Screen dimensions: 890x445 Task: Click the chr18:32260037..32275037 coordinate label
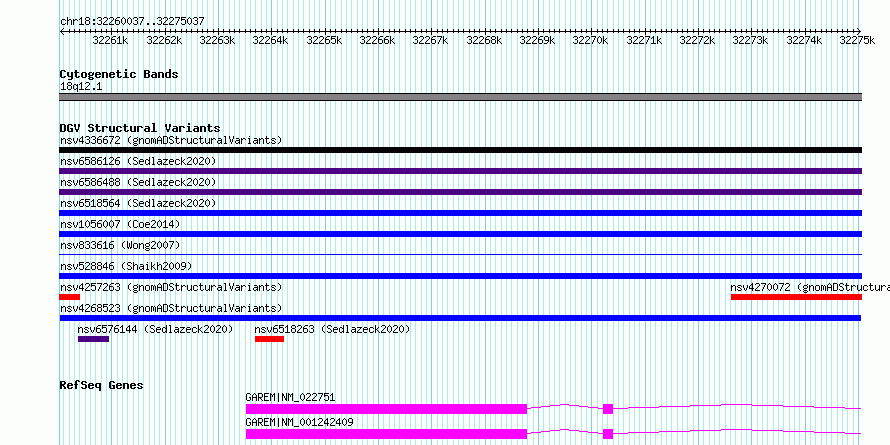point(132,21)
